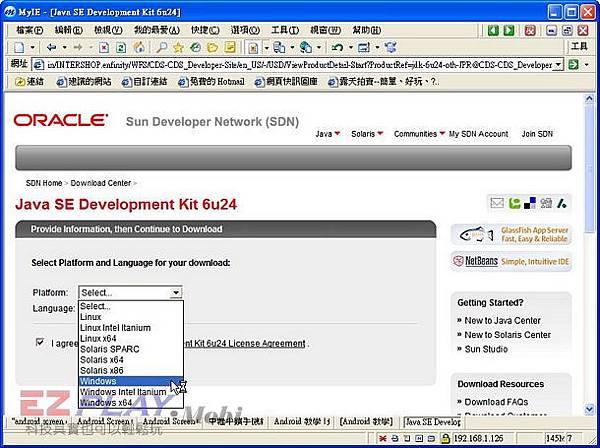This screenshot has width=600, height=448.
Task: Toggle the popup blocker toolbar button
Action: point(252,47)
